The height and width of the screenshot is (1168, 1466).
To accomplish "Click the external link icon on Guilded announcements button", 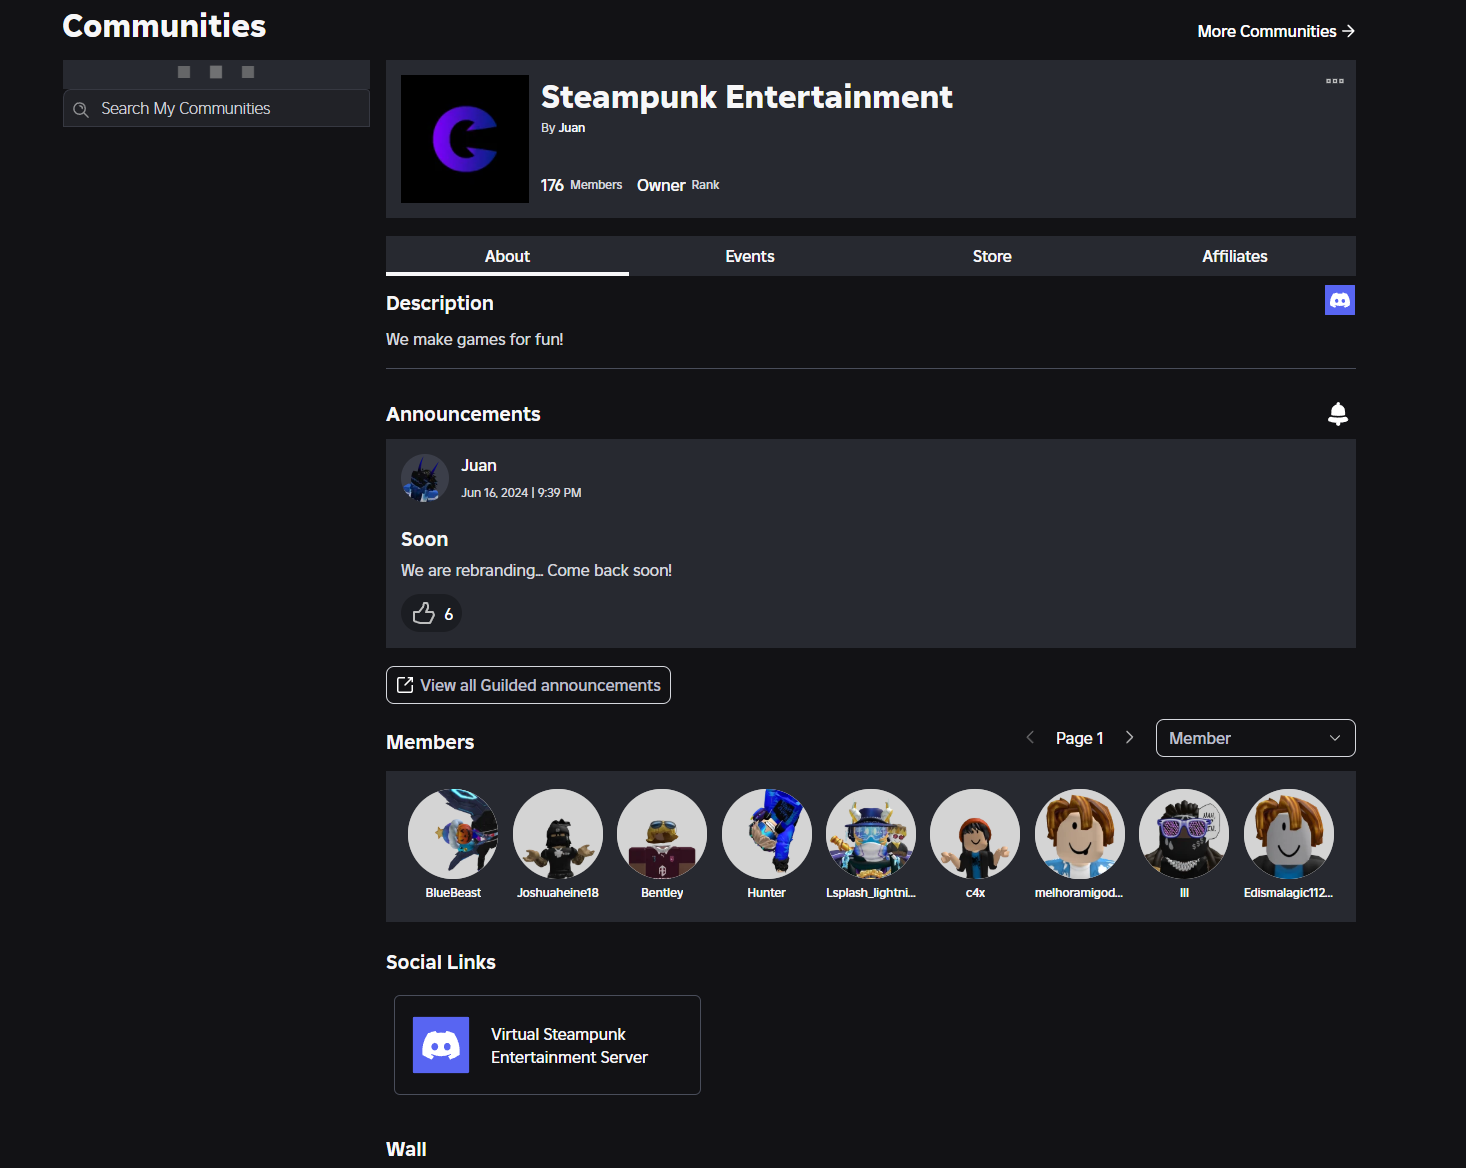I will coord(405,684).
